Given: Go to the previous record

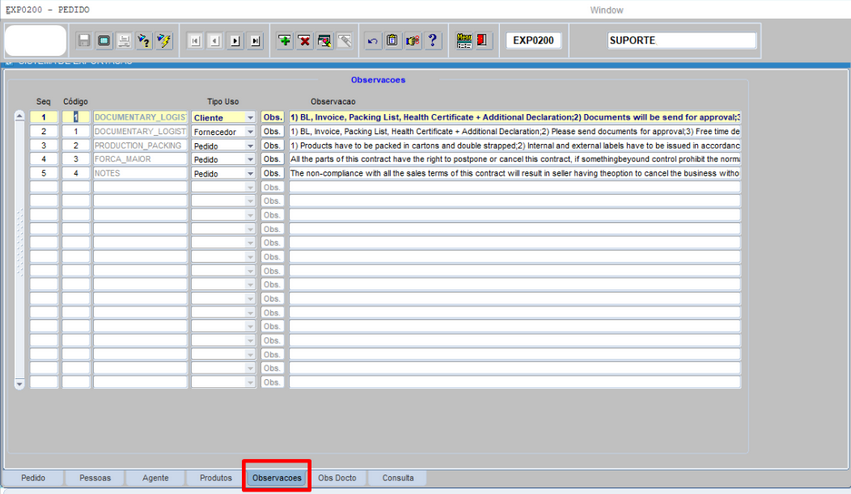Looking at the screenshot, I should point(215,41).
